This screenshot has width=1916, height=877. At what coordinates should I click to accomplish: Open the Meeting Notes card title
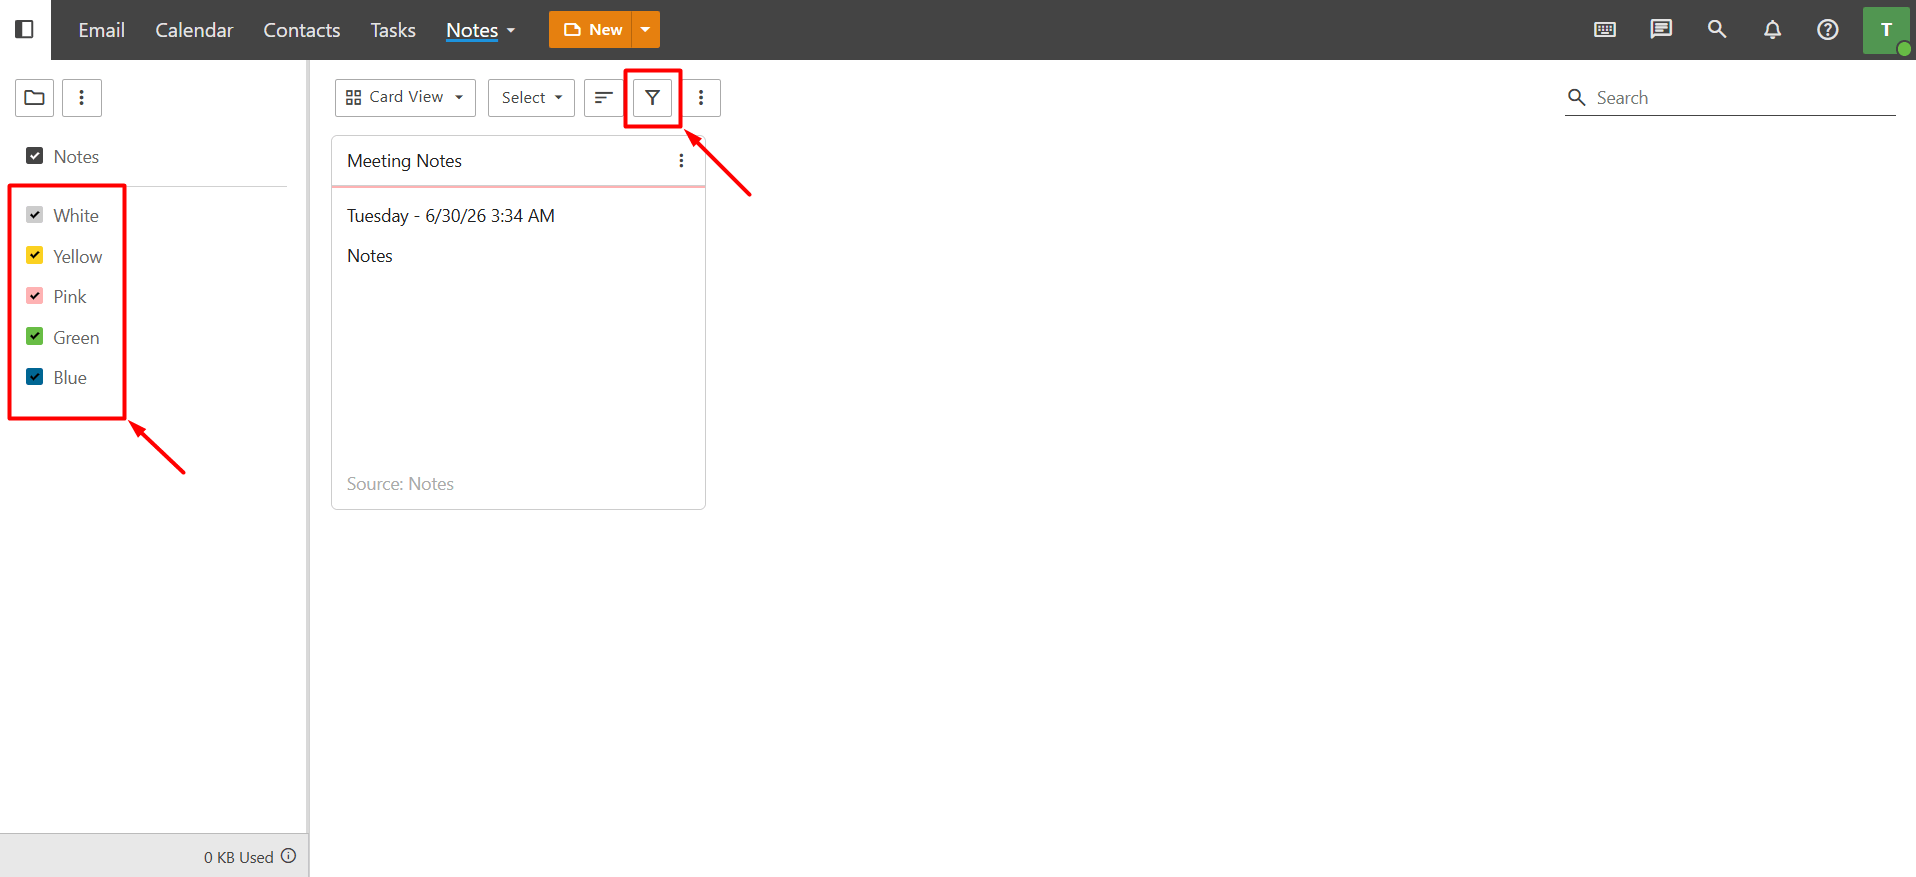404,161
